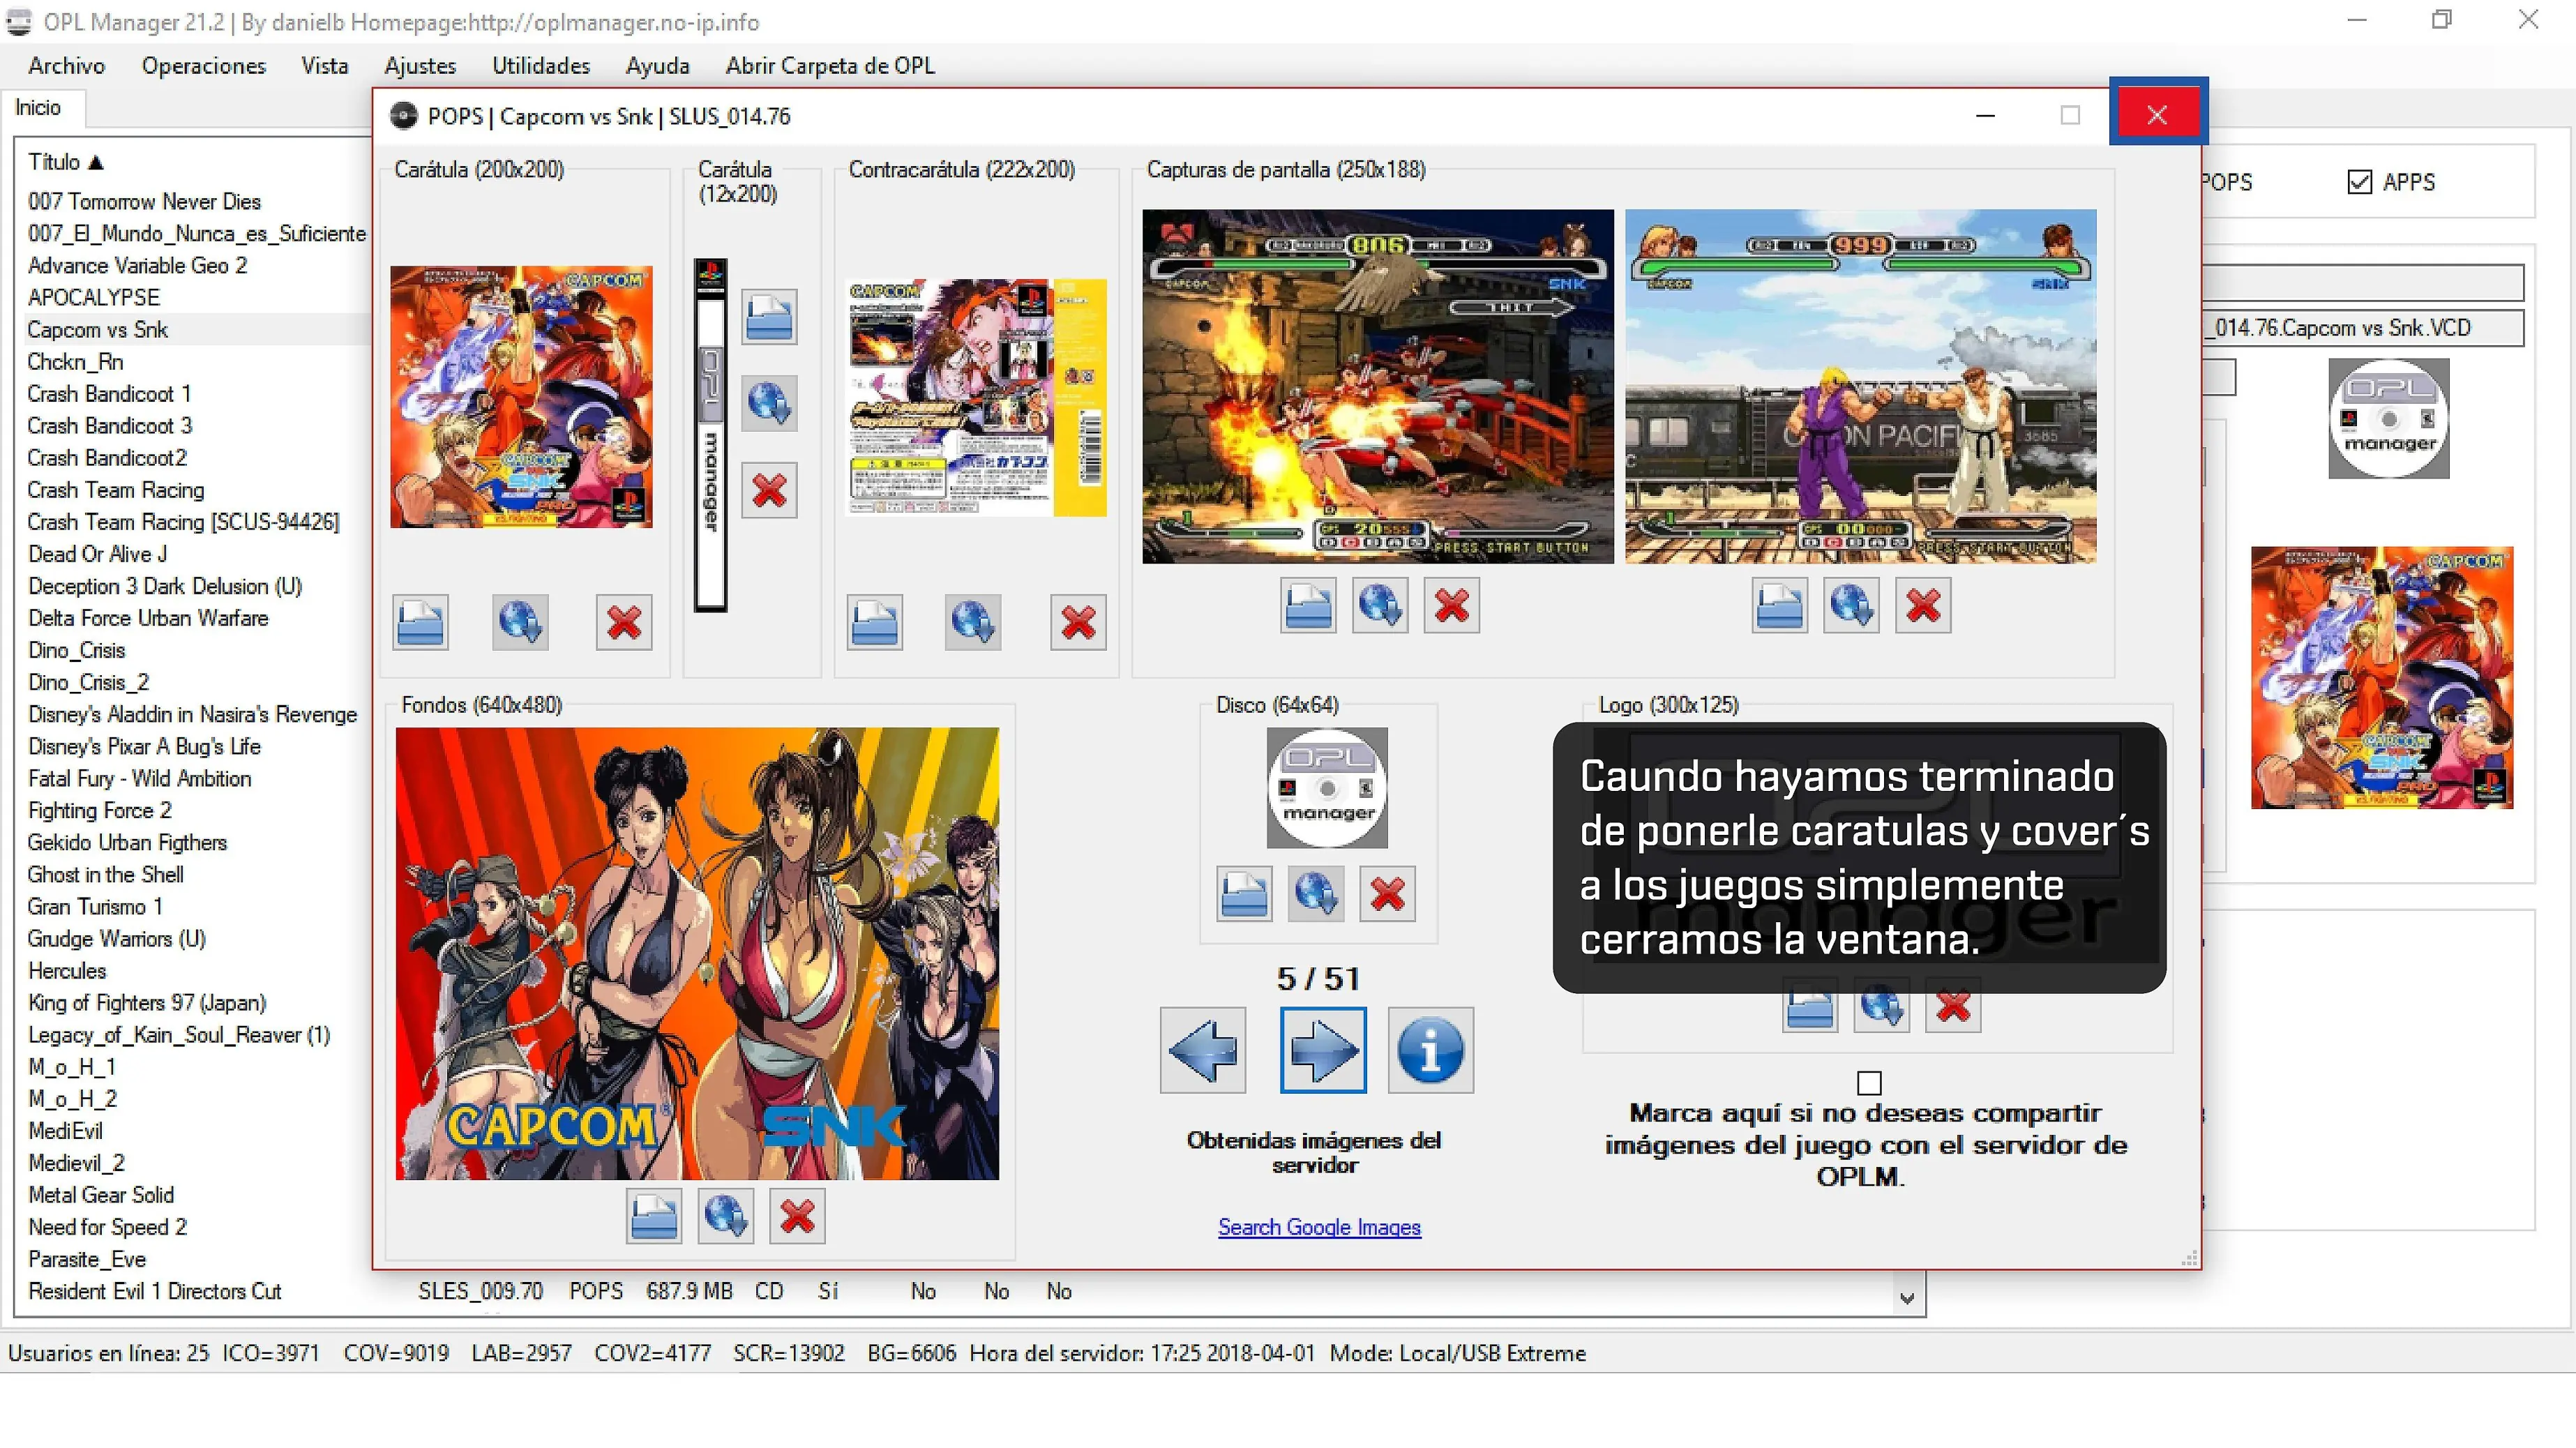
Task: Browse file for the second screenshot capture
Action: point(1780,605)
